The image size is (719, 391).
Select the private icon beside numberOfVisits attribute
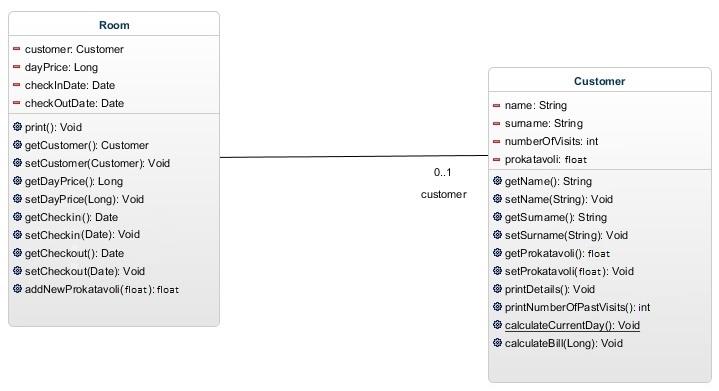pyautogui.click(x=496, y=142)
